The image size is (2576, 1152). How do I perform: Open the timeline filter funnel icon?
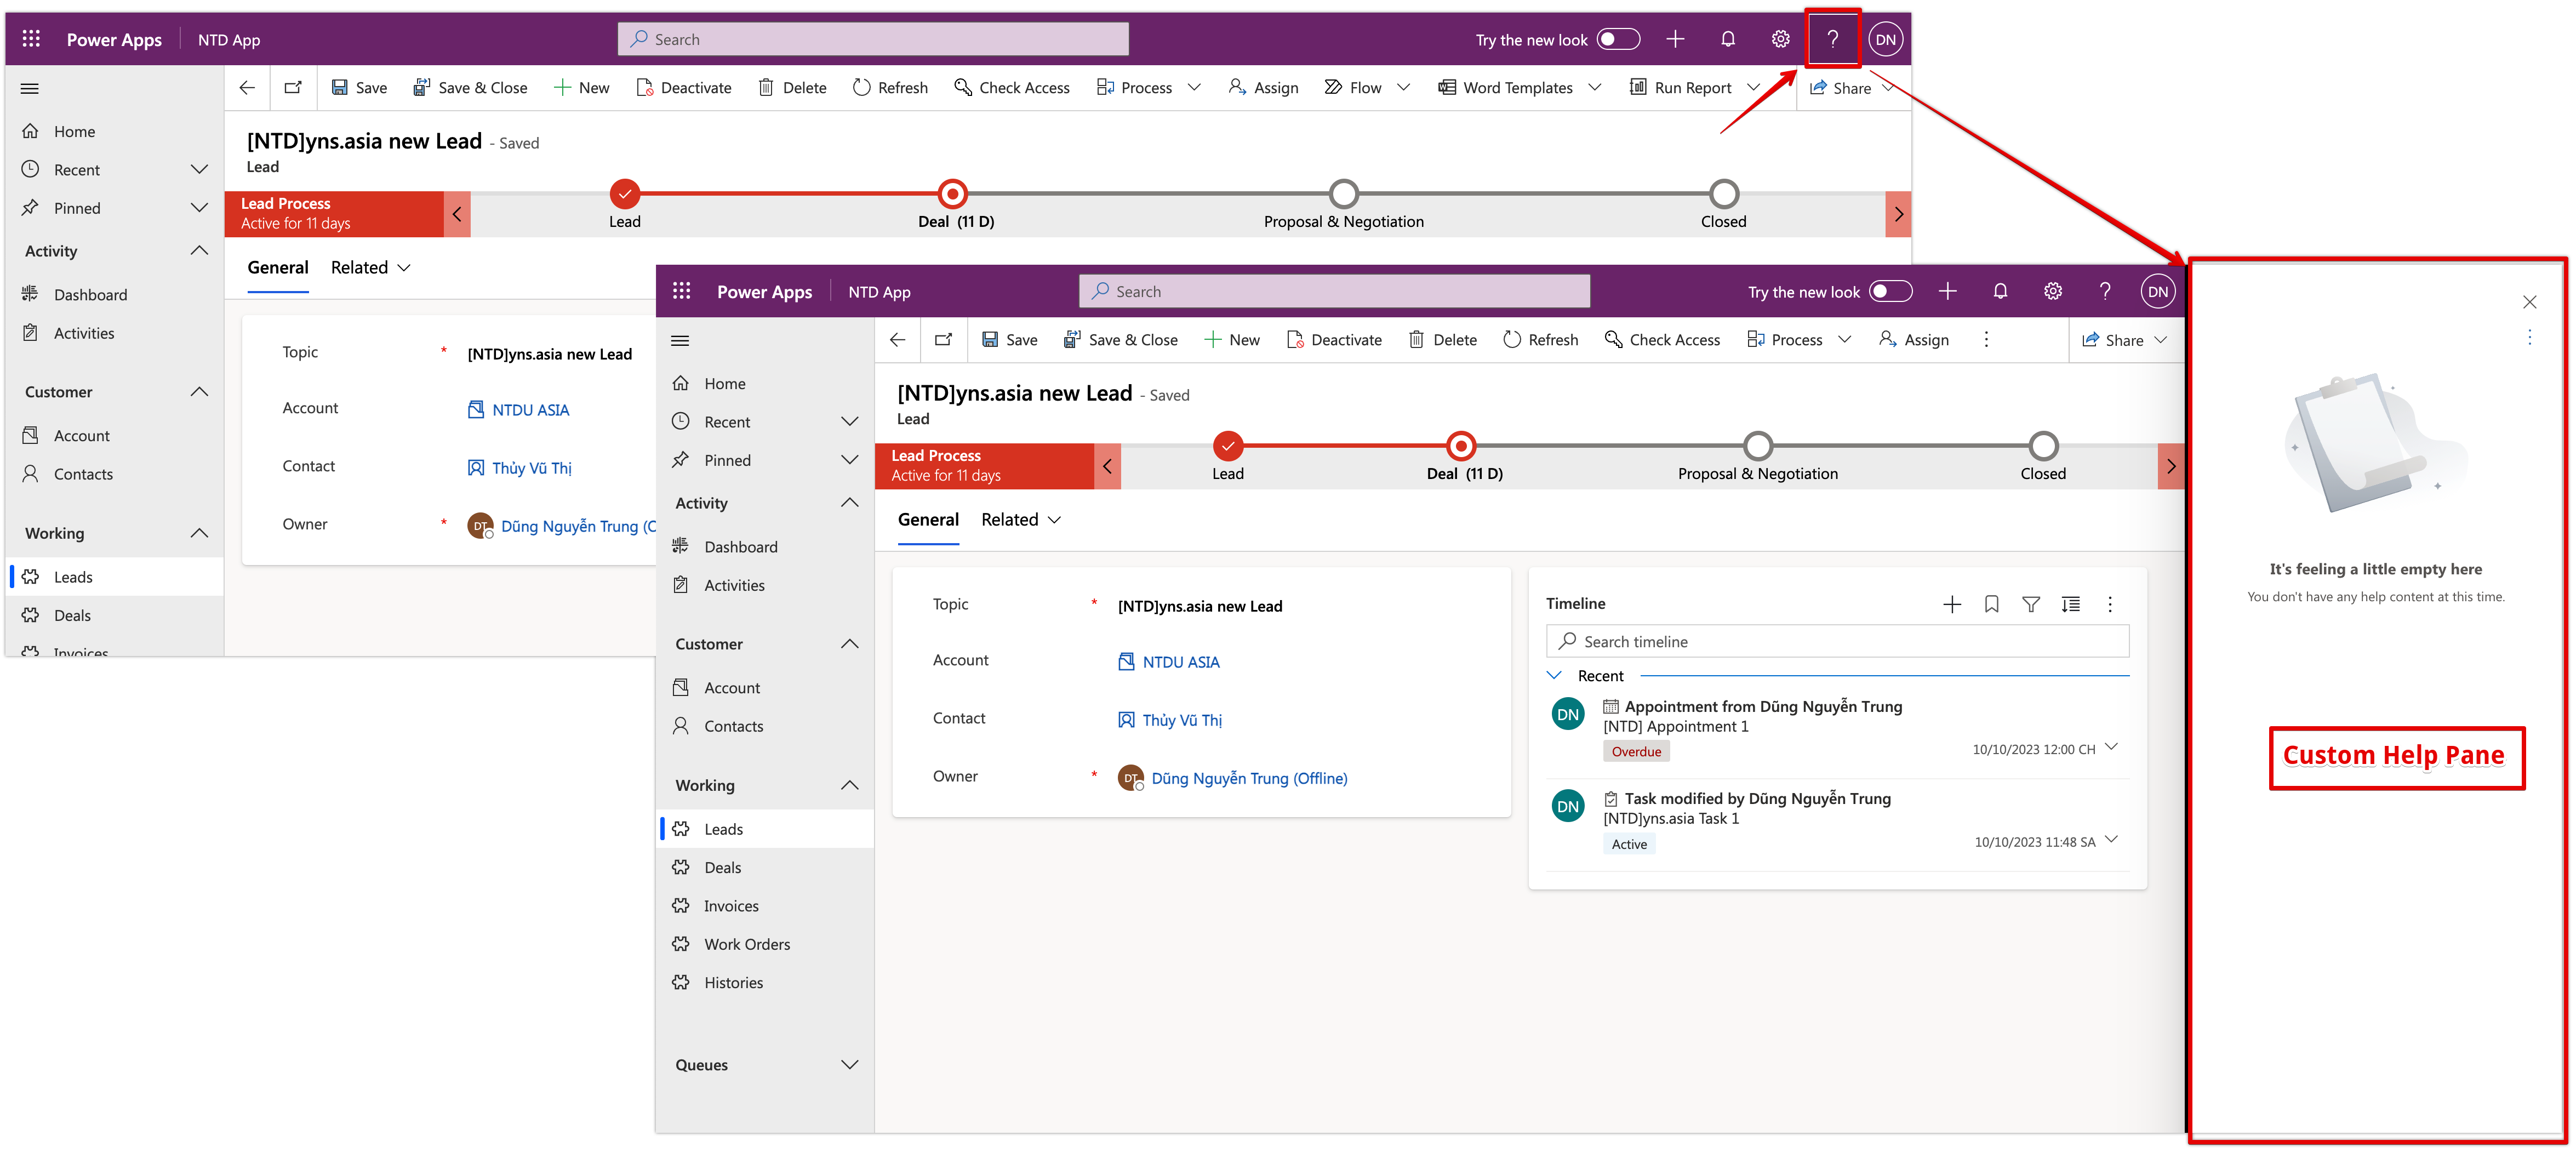click(x=2031, y=604)
